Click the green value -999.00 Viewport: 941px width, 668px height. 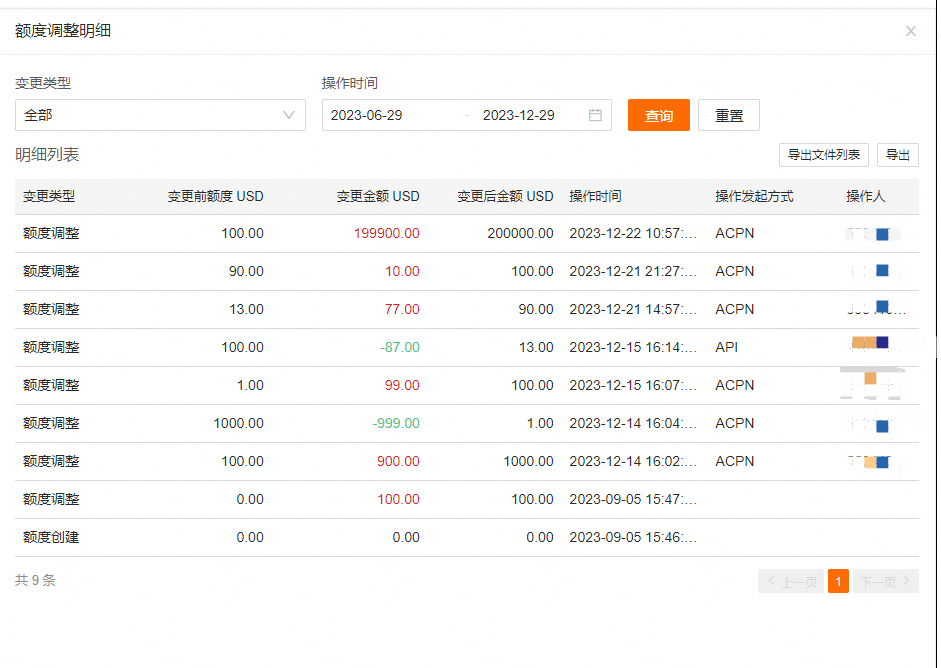tap(396, 423)
